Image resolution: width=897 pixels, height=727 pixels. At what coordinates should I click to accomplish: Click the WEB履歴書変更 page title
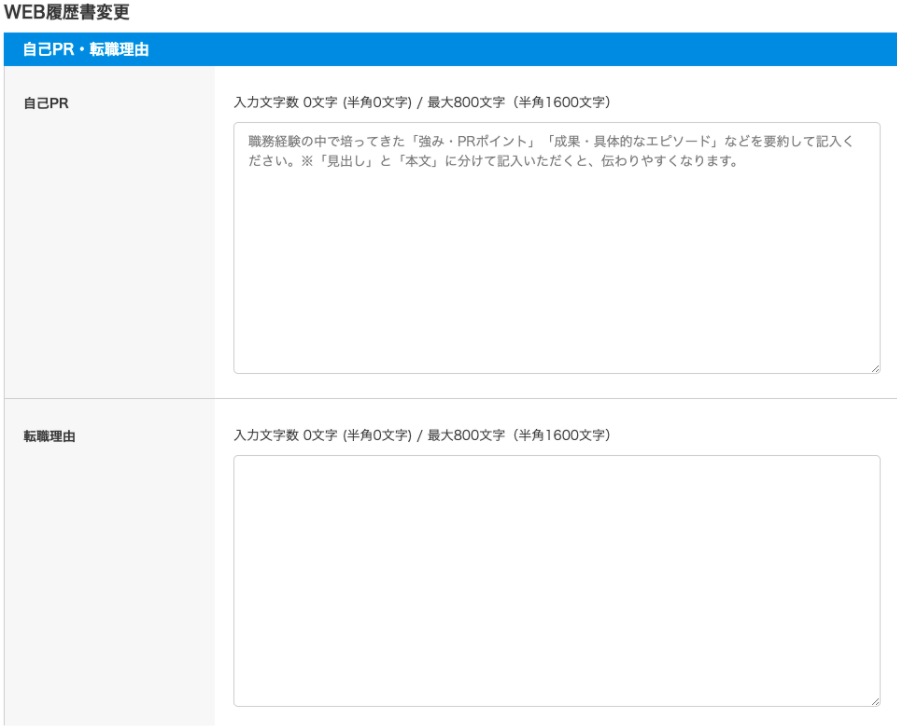(67, 13)
